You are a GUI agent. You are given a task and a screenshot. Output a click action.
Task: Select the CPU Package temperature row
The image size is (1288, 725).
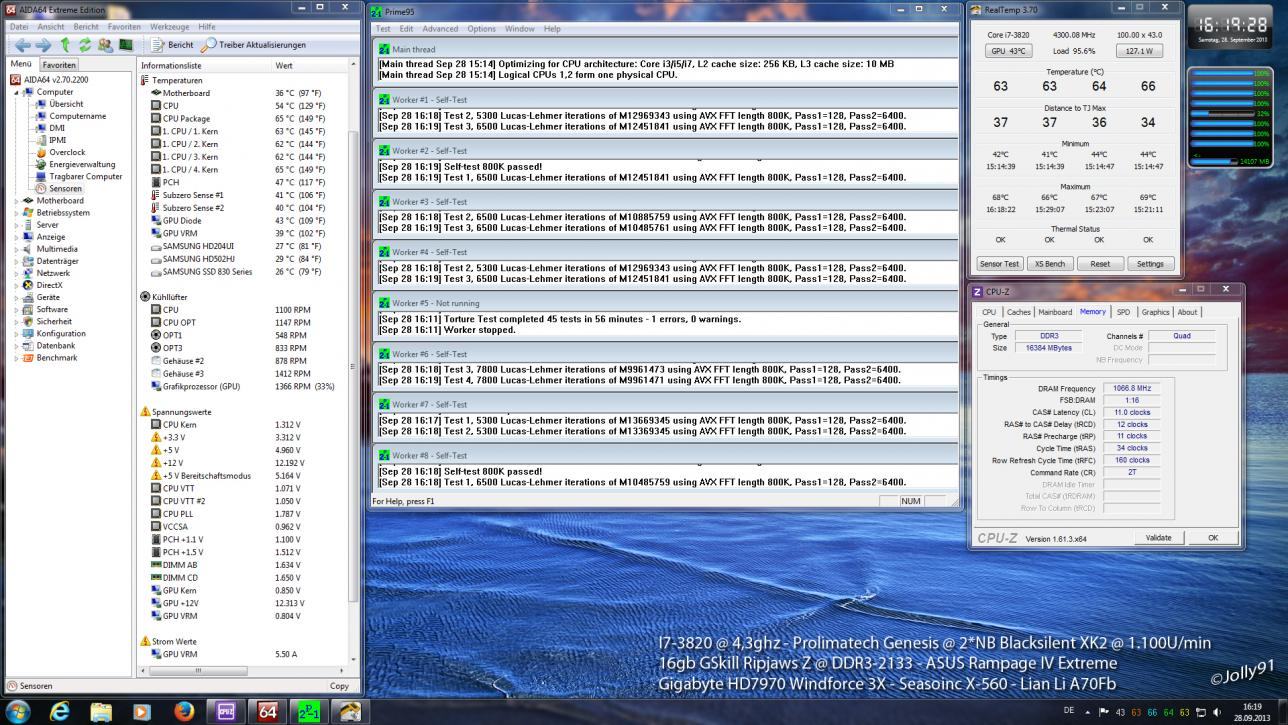pos(242,118)
